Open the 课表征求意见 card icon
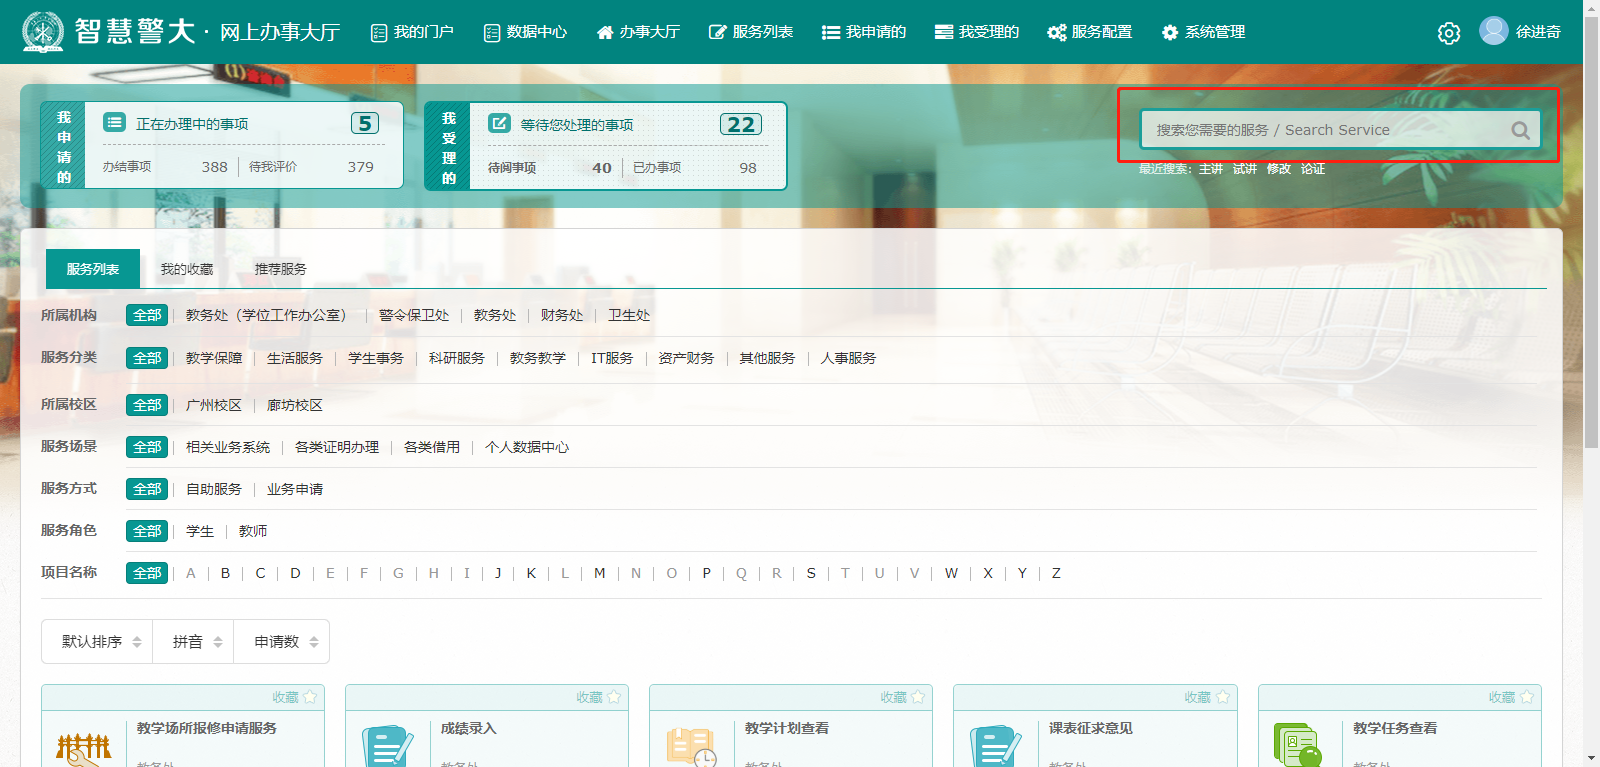 (996, 747)
